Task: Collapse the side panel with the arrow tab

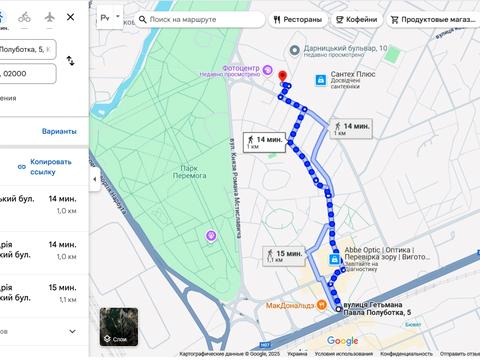Action: click(95, 179)
